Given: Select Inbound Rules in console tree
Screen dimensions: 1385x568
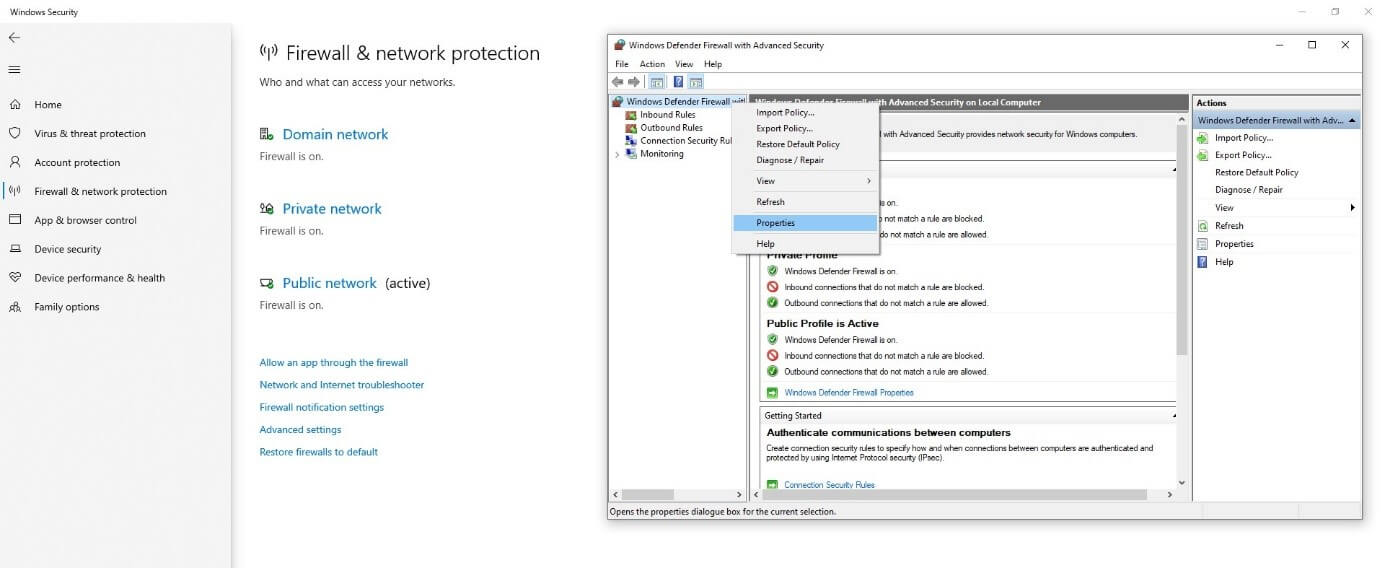Looking at the screenshot, I should pos(667,115).
